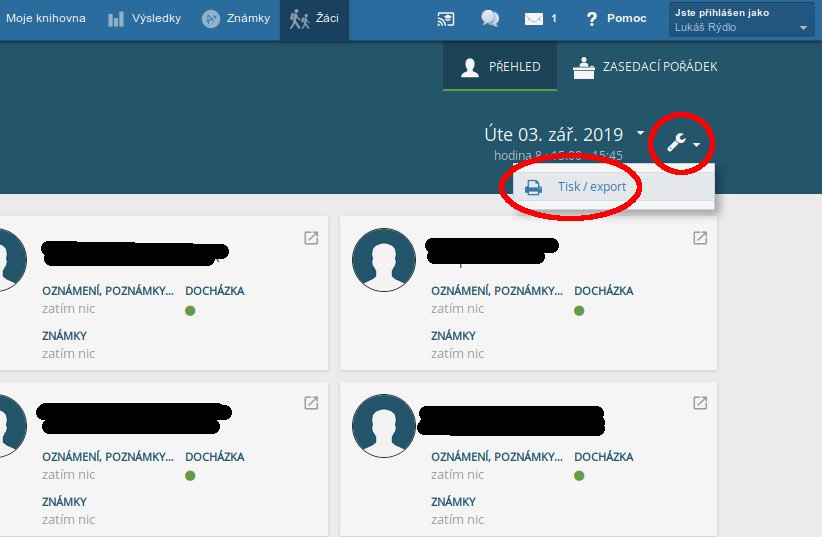Select Tisk / export from the menu
This screenshot has height=537, width=822.
coord(590,187)
